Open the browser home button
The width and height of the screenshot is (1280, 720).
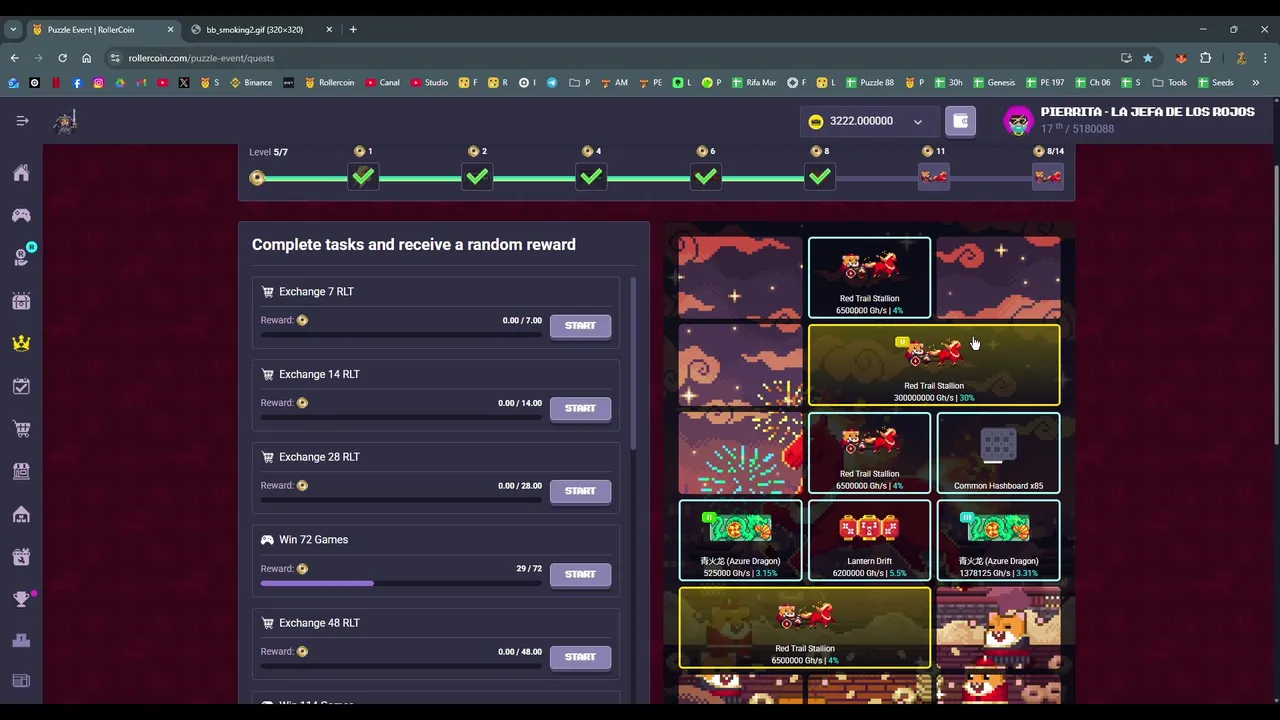point(86,58)
